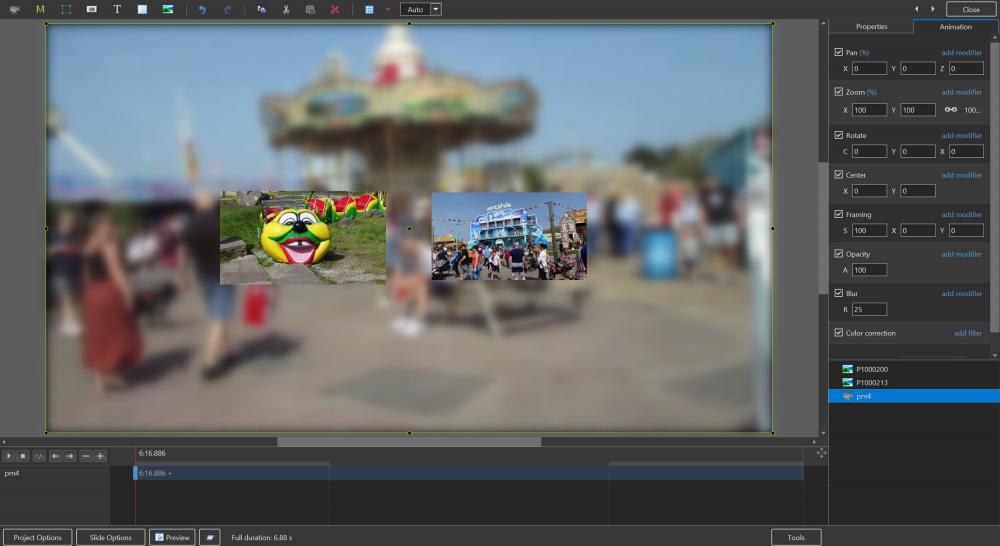Disable the Blur checkbox

pos(839,293)
